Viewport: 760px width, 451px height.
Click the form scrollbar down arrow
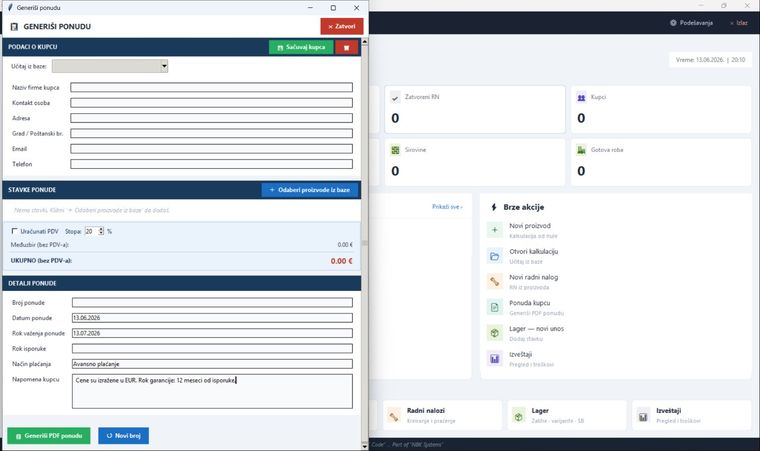coord(364,446)
